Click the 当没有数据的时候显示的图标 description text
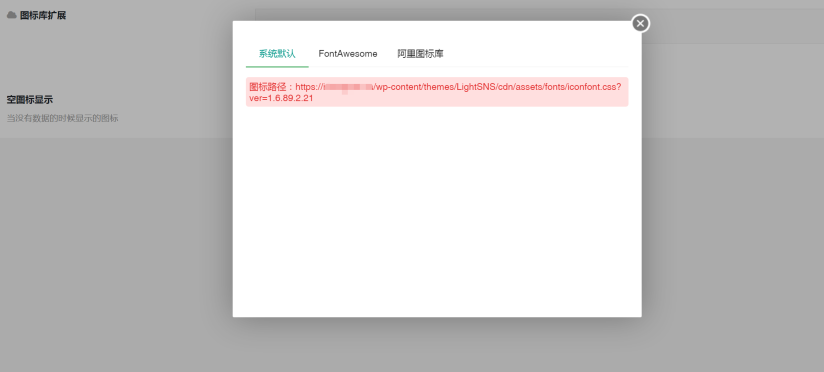The image size is (824, 372). (x=63, y=119)
